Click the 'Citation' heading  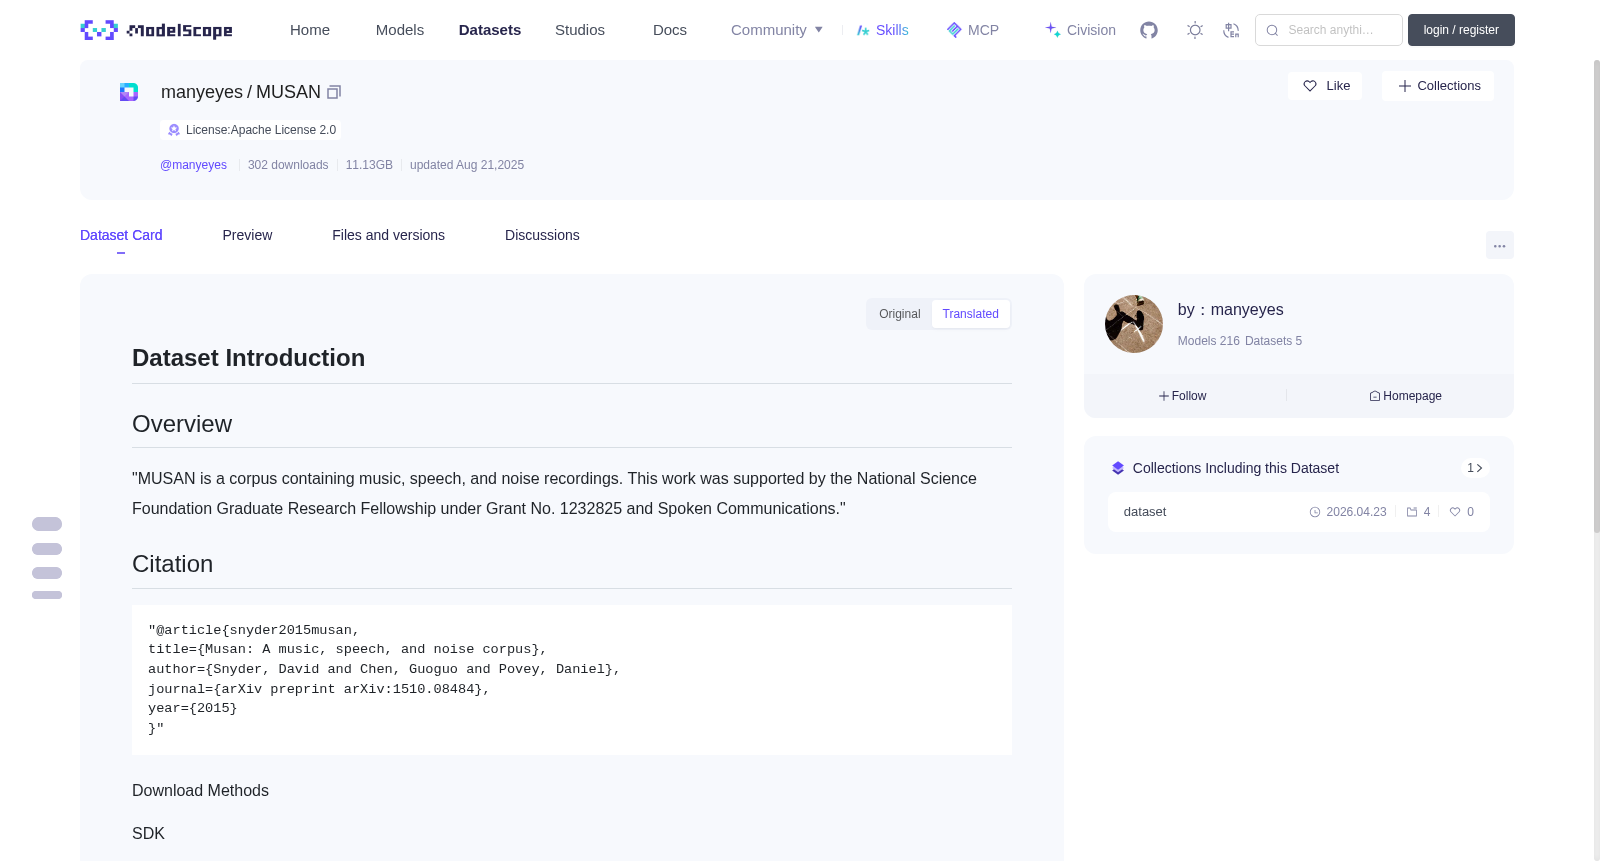click(x=172, y=564)
